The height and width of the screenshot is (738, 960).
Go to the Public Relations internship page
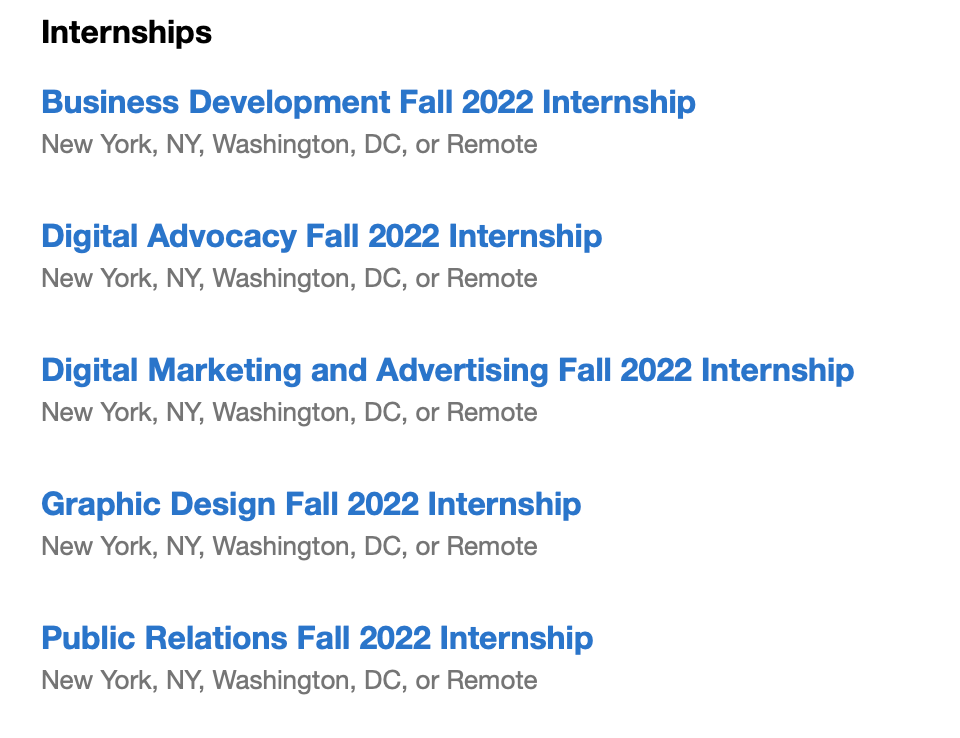317,638
